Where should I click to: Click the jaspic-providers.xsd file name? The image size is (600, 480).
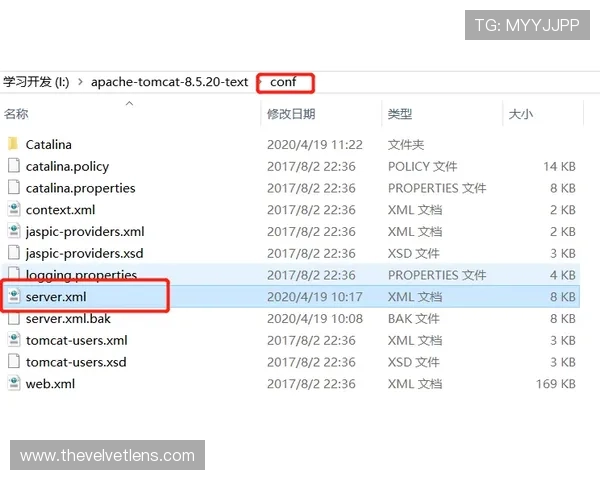click(x=85, y=254)
